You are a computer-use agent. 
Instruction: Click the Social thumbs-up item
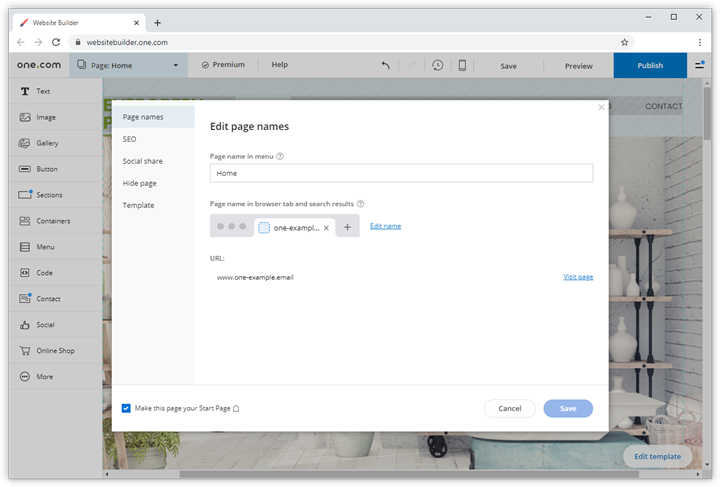coord(45,324)
